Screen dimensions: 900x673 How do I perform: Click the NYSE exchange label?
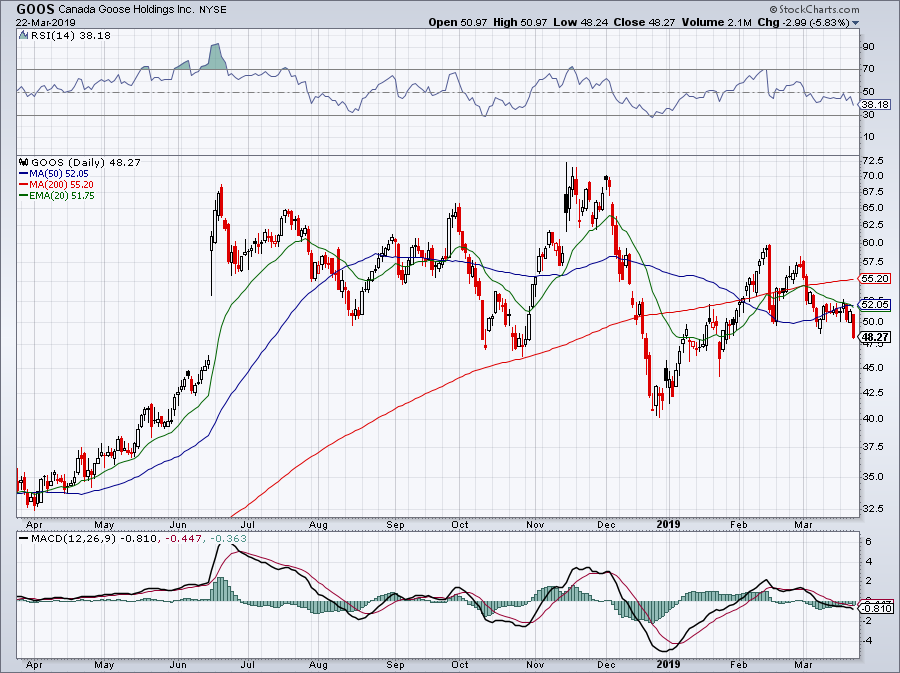[x=214, y=10]
